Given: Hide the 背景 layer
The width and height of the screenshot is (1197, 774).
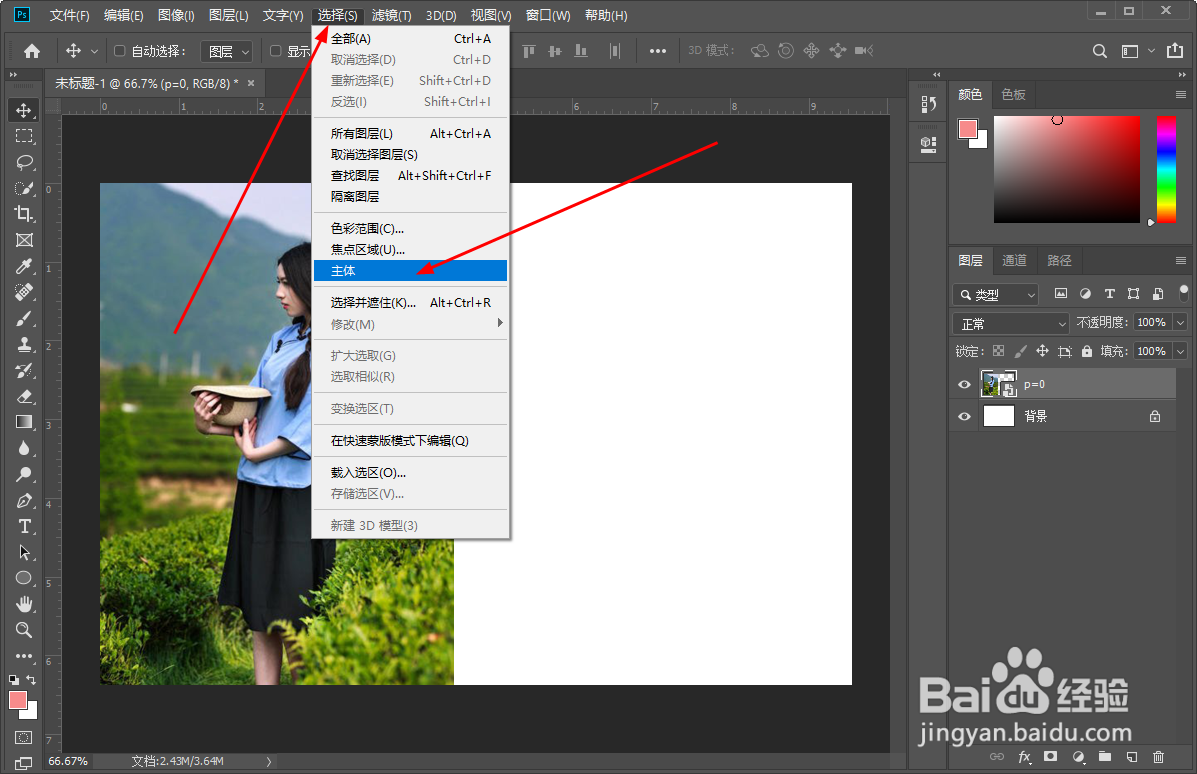Looking at the screenshot, I should pyautogui.click(x=963, y=416).
